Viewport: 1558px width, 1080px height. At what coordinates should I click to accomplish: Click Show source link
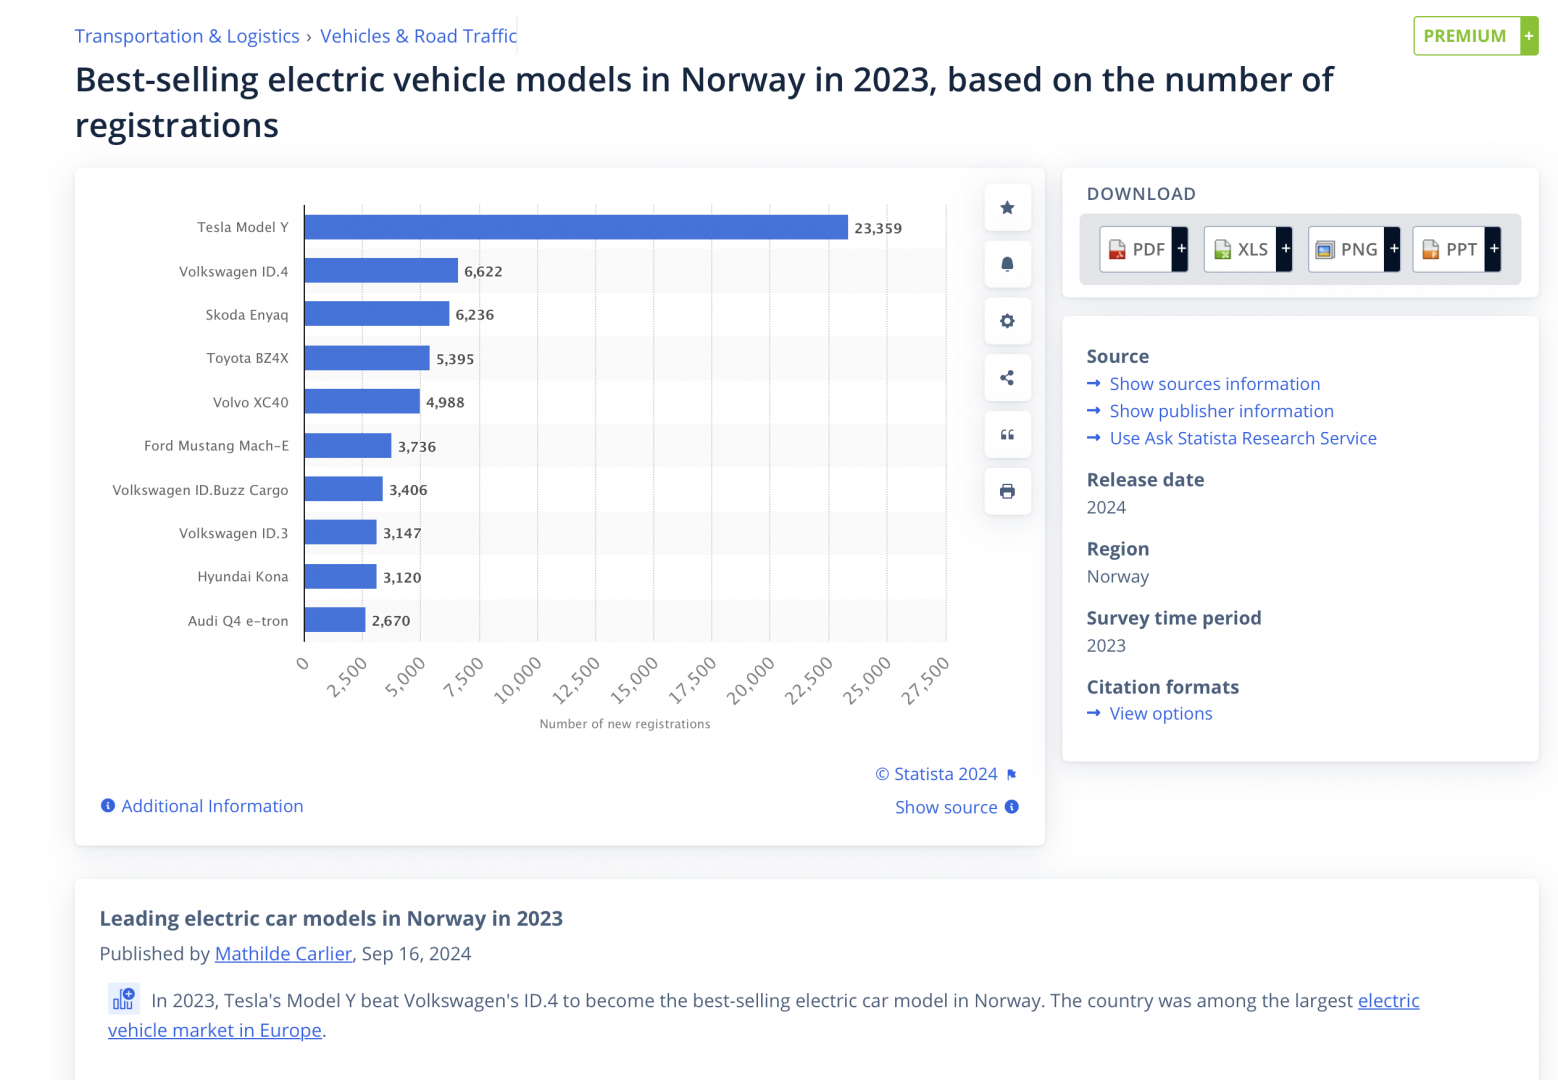[x=946, y=807]
